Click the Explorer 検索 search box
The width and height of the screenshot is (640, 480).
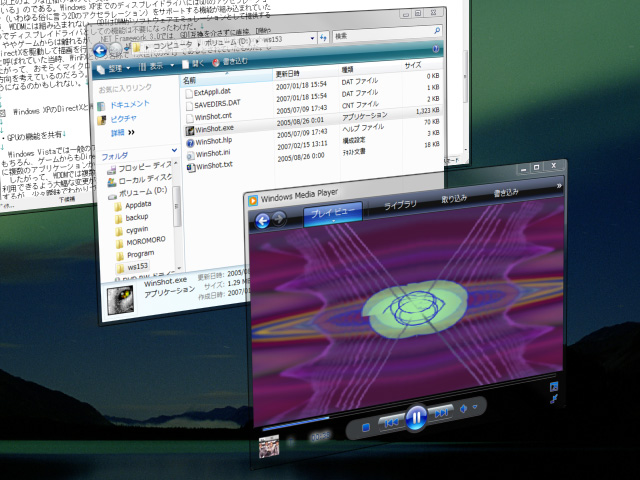387,33
